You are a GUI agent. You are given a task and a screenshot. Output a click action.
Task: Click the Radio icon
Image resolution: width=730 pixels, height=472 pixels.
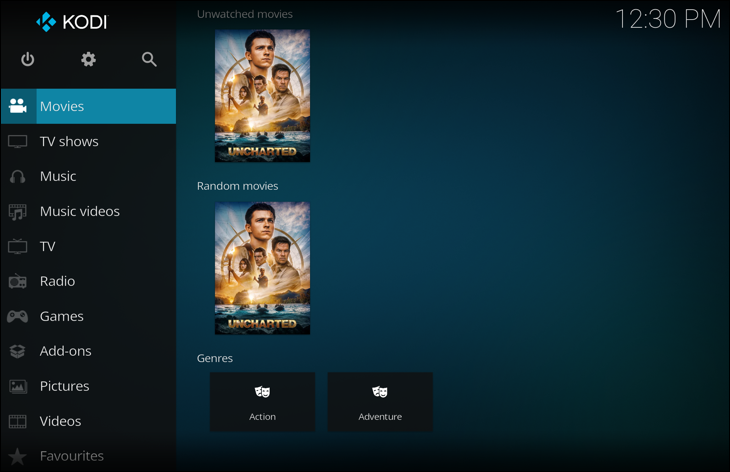point(18,281)
